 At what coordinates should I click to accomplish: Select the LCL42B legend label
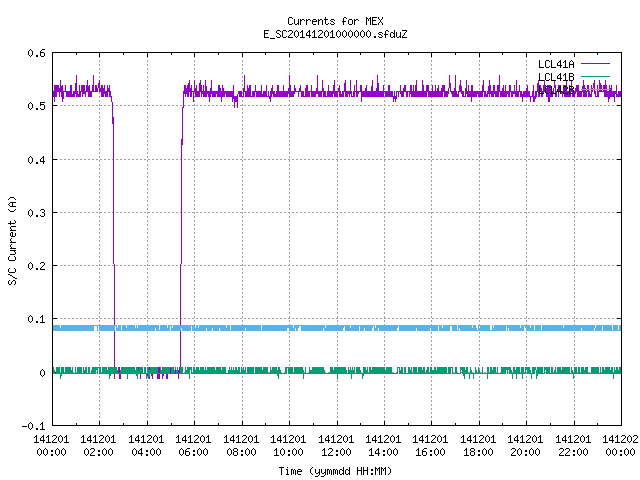[x=556, y=90]
